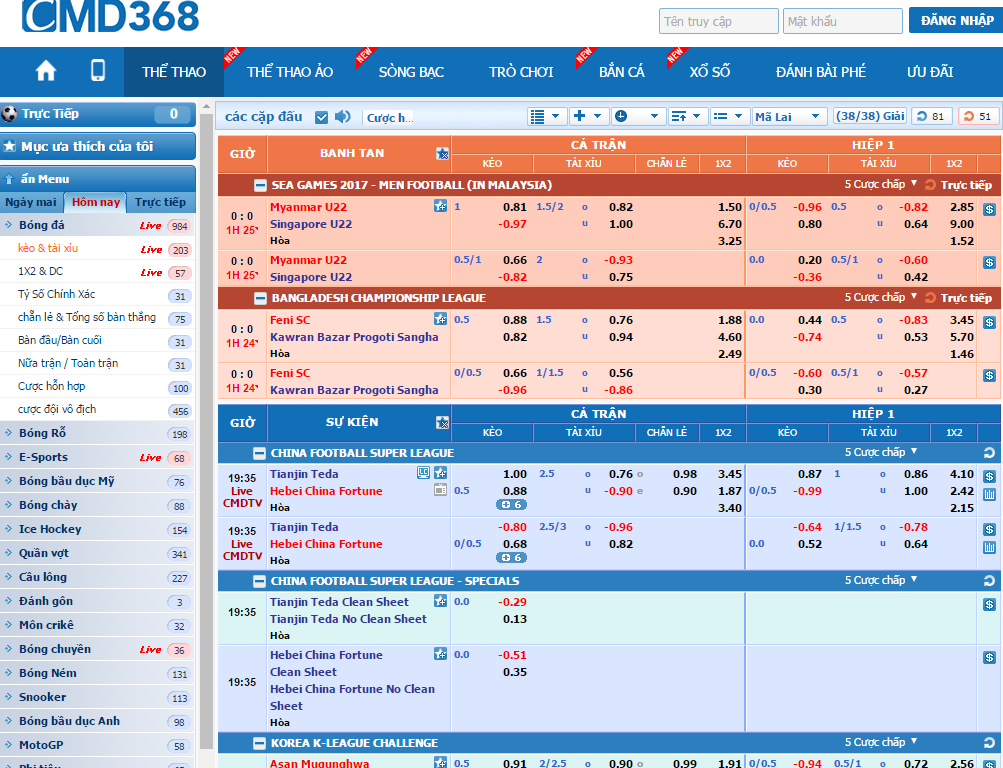Click the home icon in navigation bar
Image resolution: width=1003 pixels, height=768 pixels.
click(x=46, y=71)
